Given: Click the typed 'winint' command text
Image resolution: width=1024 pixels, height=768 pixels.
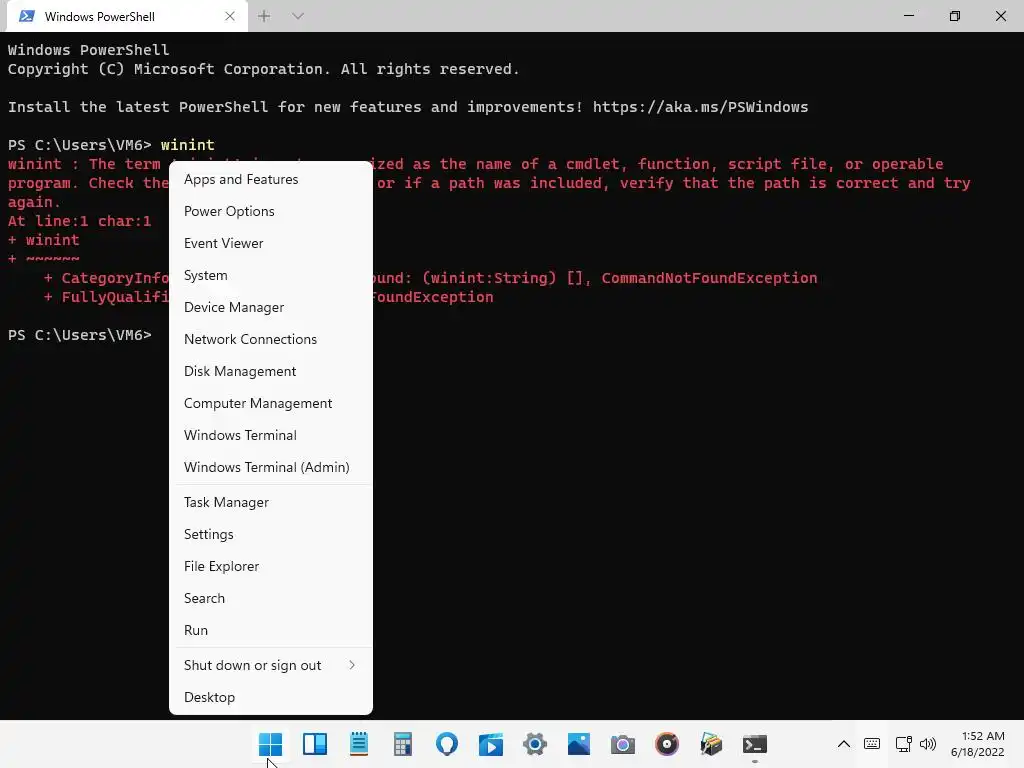Looking at the screenshot, I should tap(187, 144).
